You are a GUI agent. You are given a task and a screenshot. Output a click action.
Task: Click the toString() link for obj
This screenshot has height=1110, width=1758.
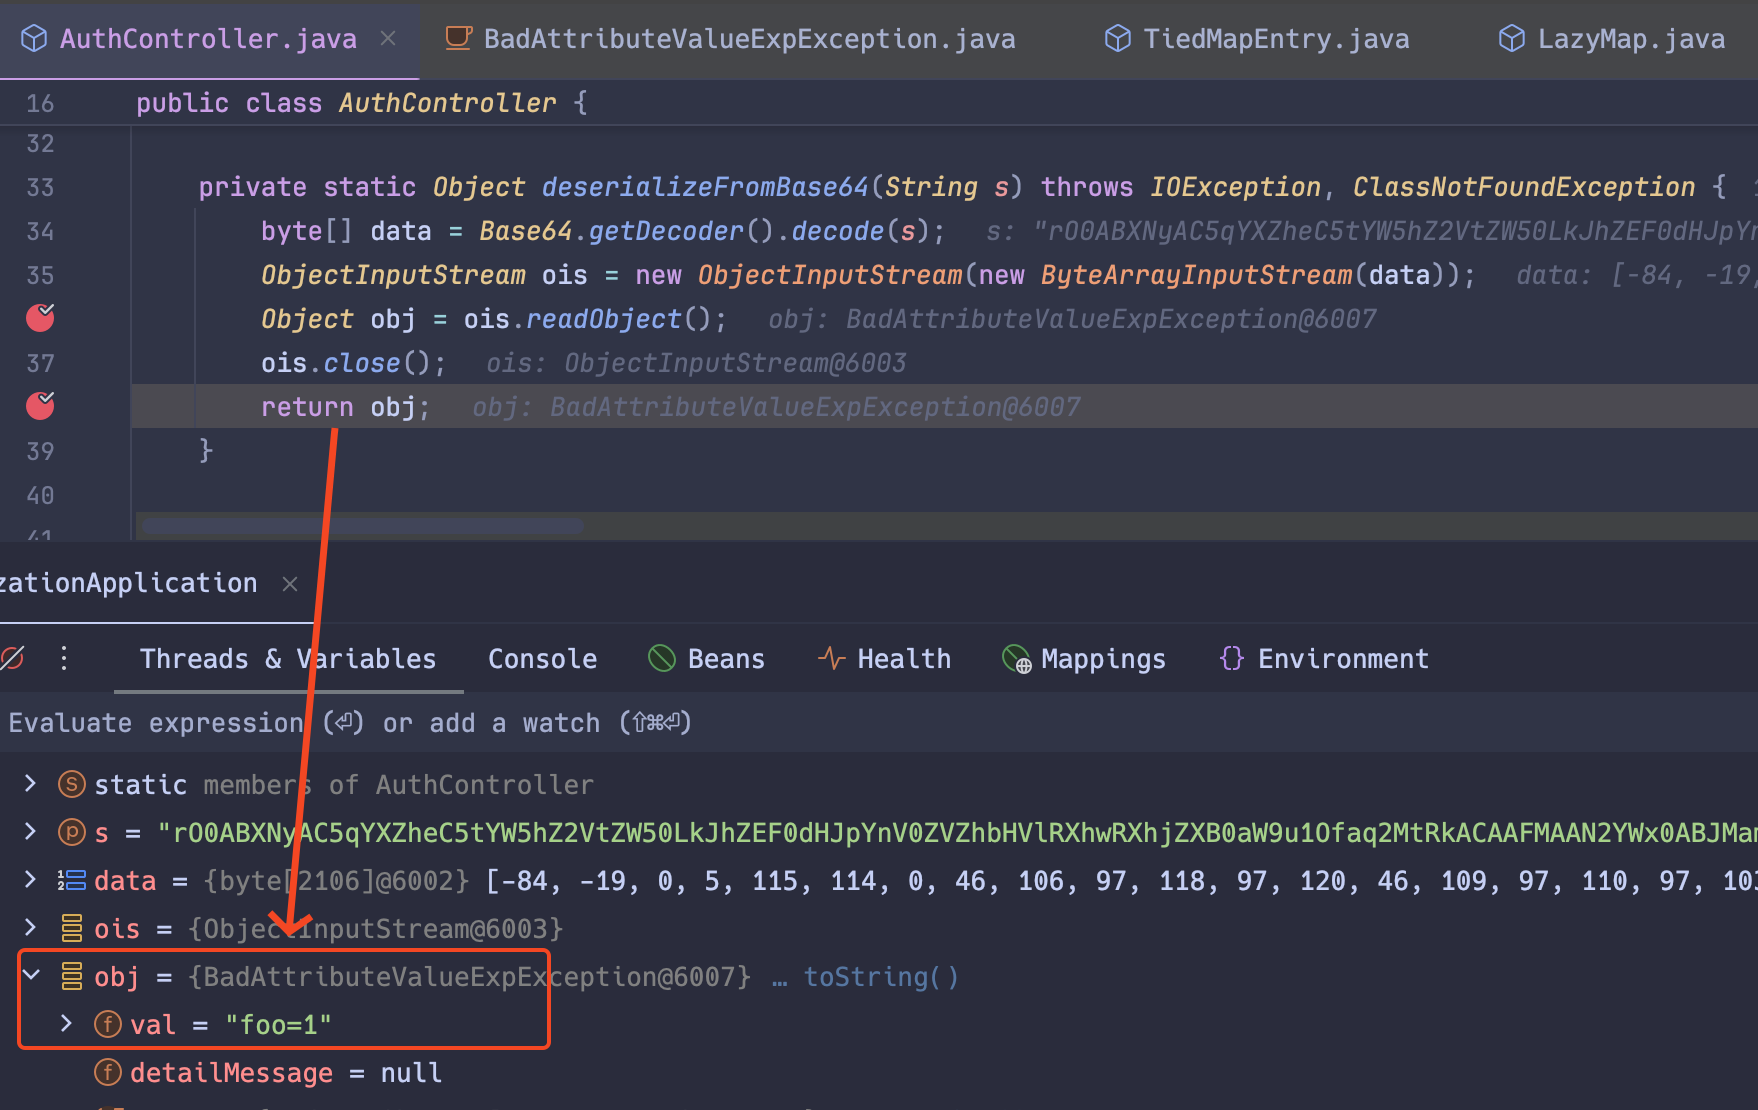881,977
